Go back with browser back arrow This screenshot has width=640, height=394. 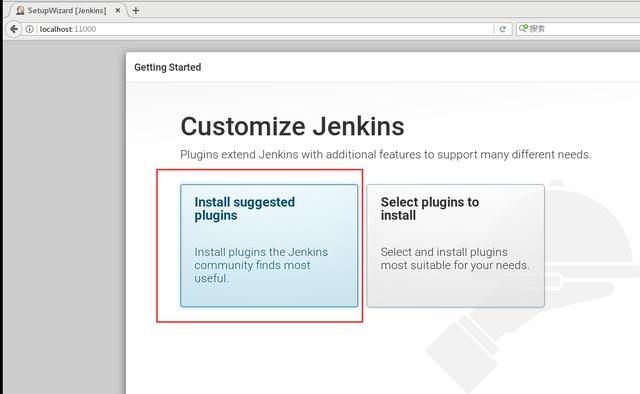[x=14, y=29]
